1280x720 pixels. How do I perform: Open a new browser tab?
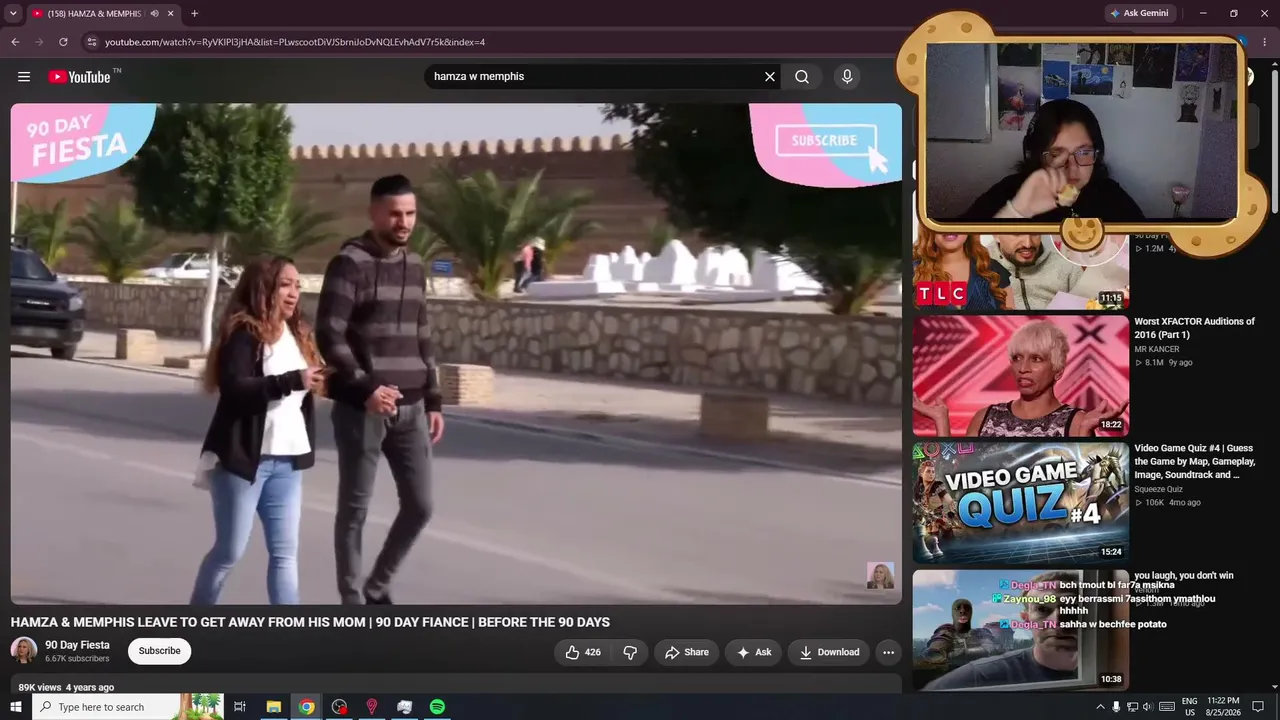[x=194, y=14]
